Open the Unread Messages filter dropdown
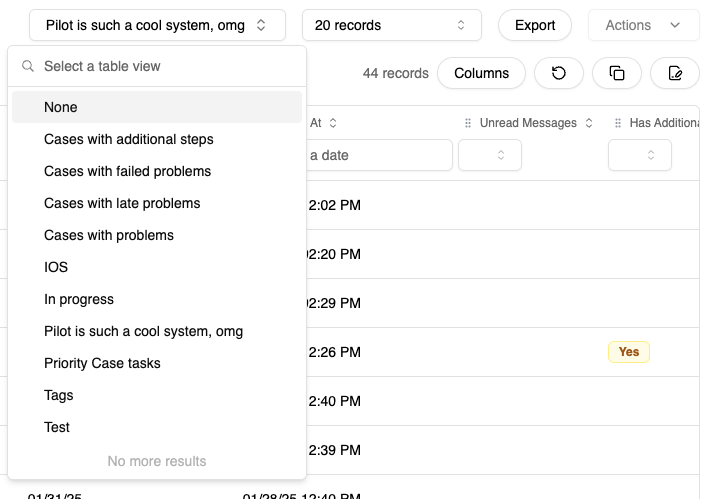The height and width of the screenshot is (499, 712). point(490,155)
